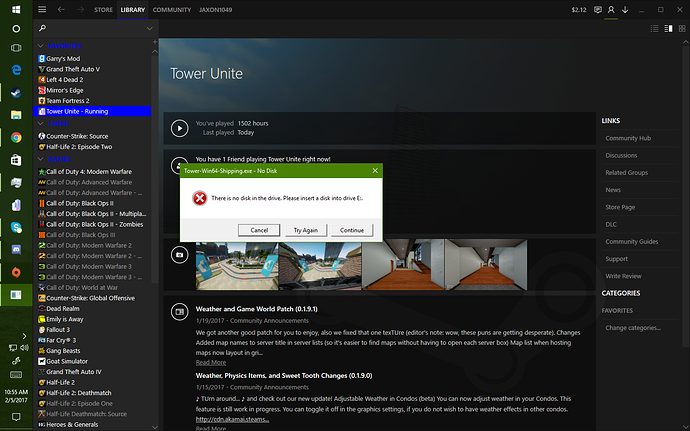
Task: Click Continue in the error dialog
Action: [352, 230]
